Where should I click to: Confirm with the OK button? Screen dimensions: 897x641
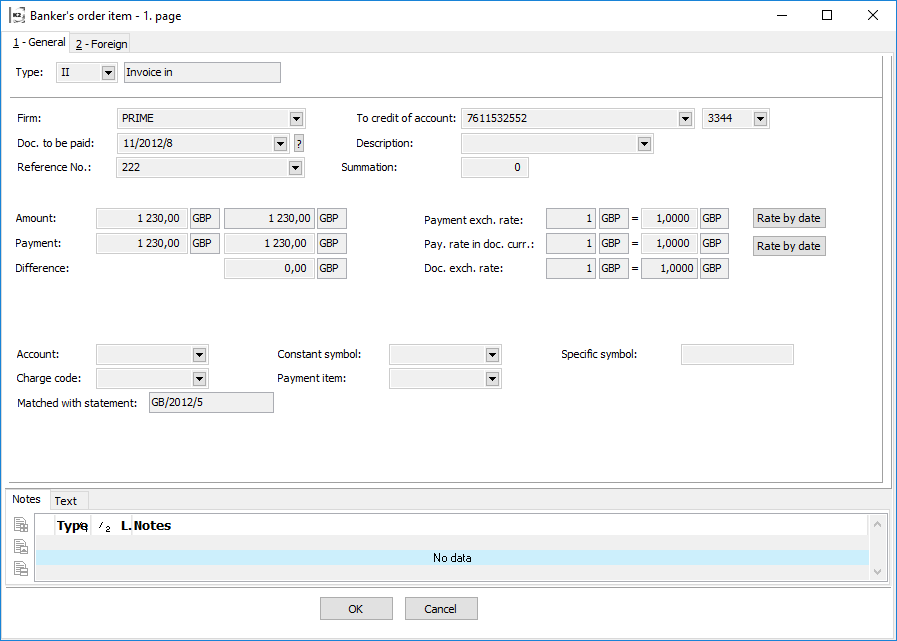(356, 609)
